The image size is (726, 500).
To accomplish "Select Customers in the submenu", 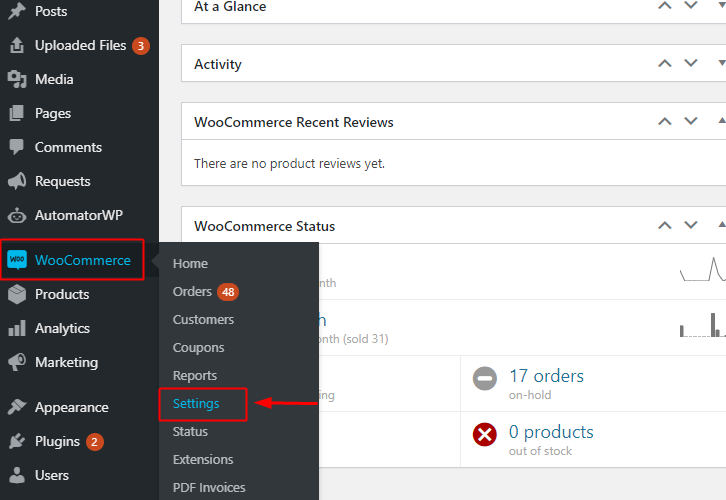I will point(203,319).
